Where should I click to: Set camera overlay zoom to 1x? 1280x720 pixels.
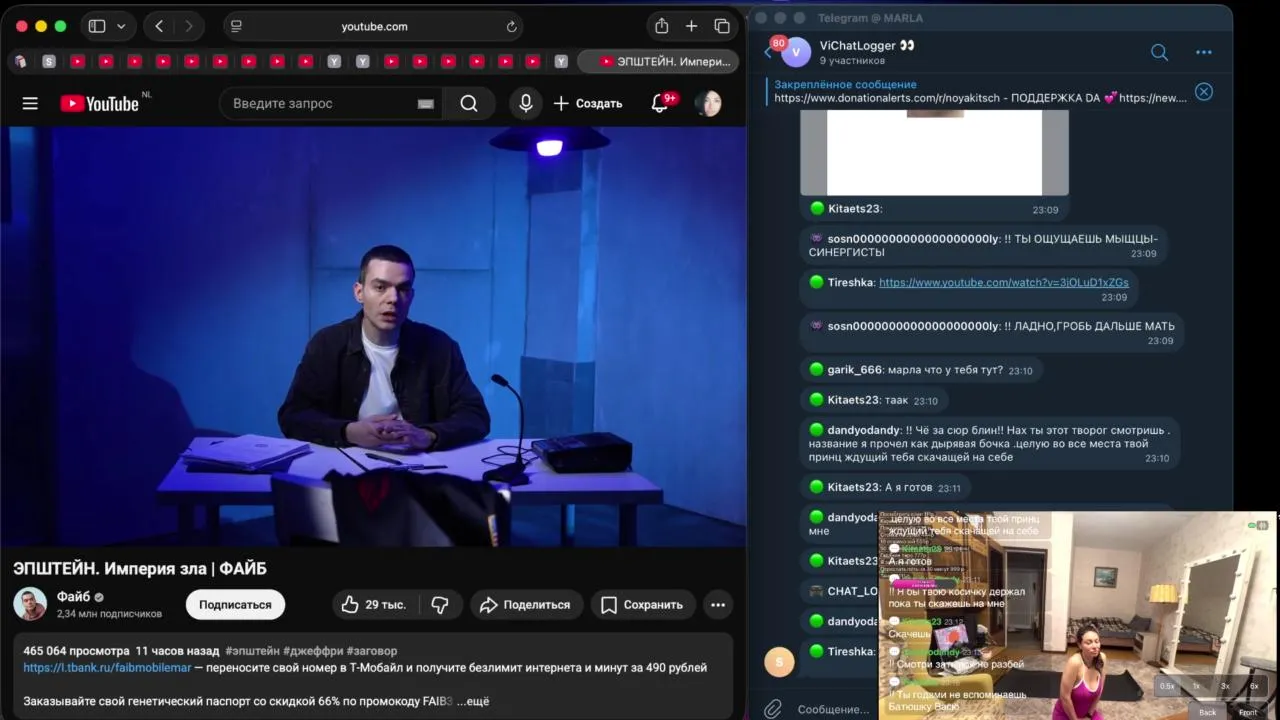[x=1196, y=686]
